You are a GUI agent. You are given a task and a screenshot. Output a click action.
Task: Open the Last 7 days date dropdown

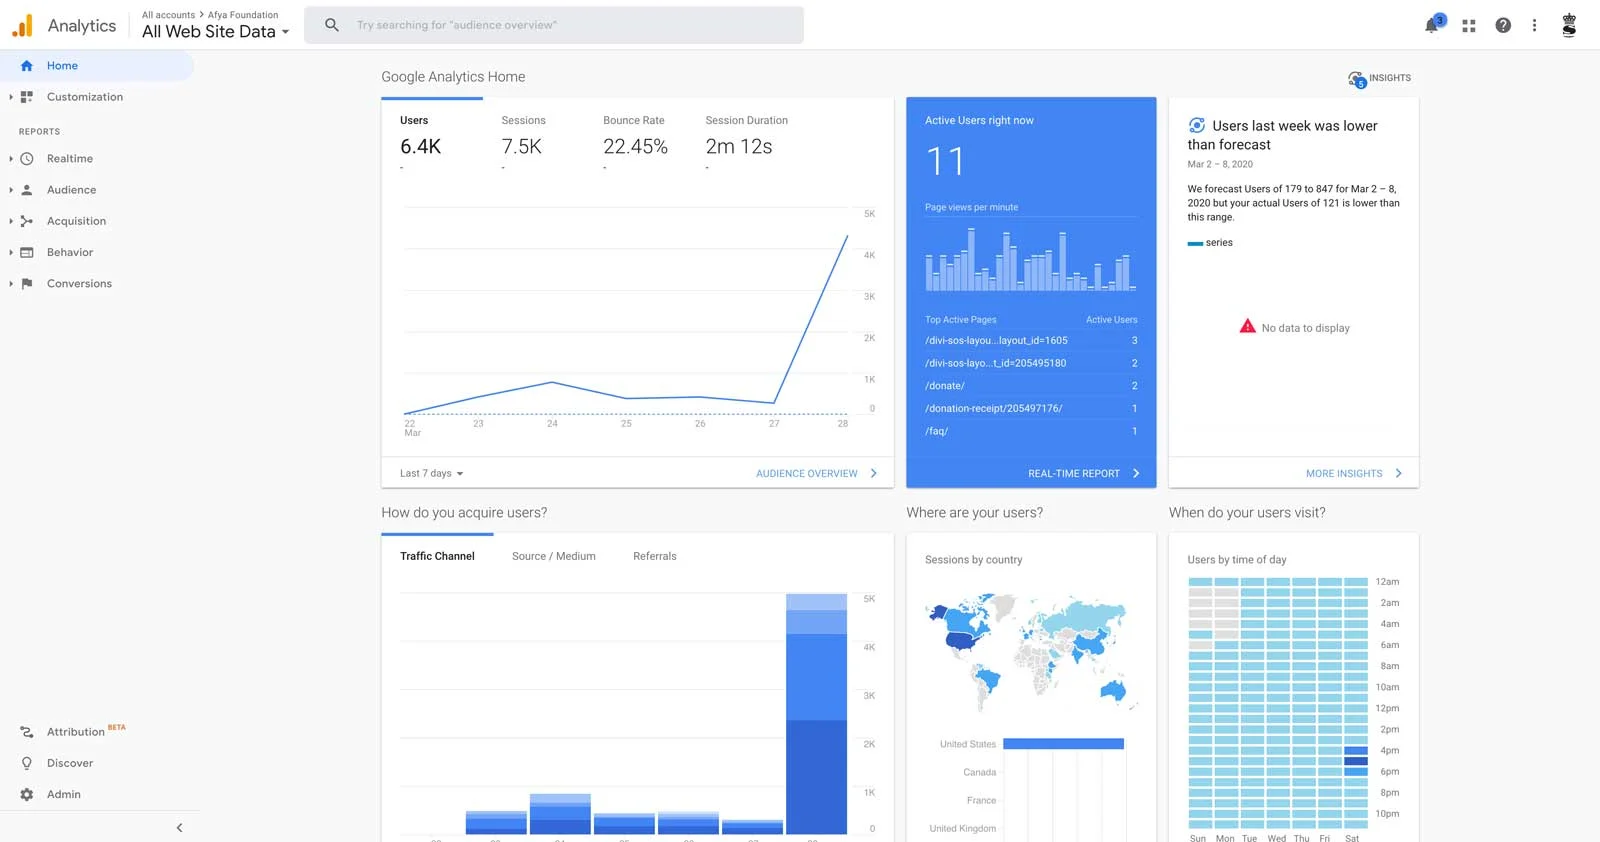point(432,474)
